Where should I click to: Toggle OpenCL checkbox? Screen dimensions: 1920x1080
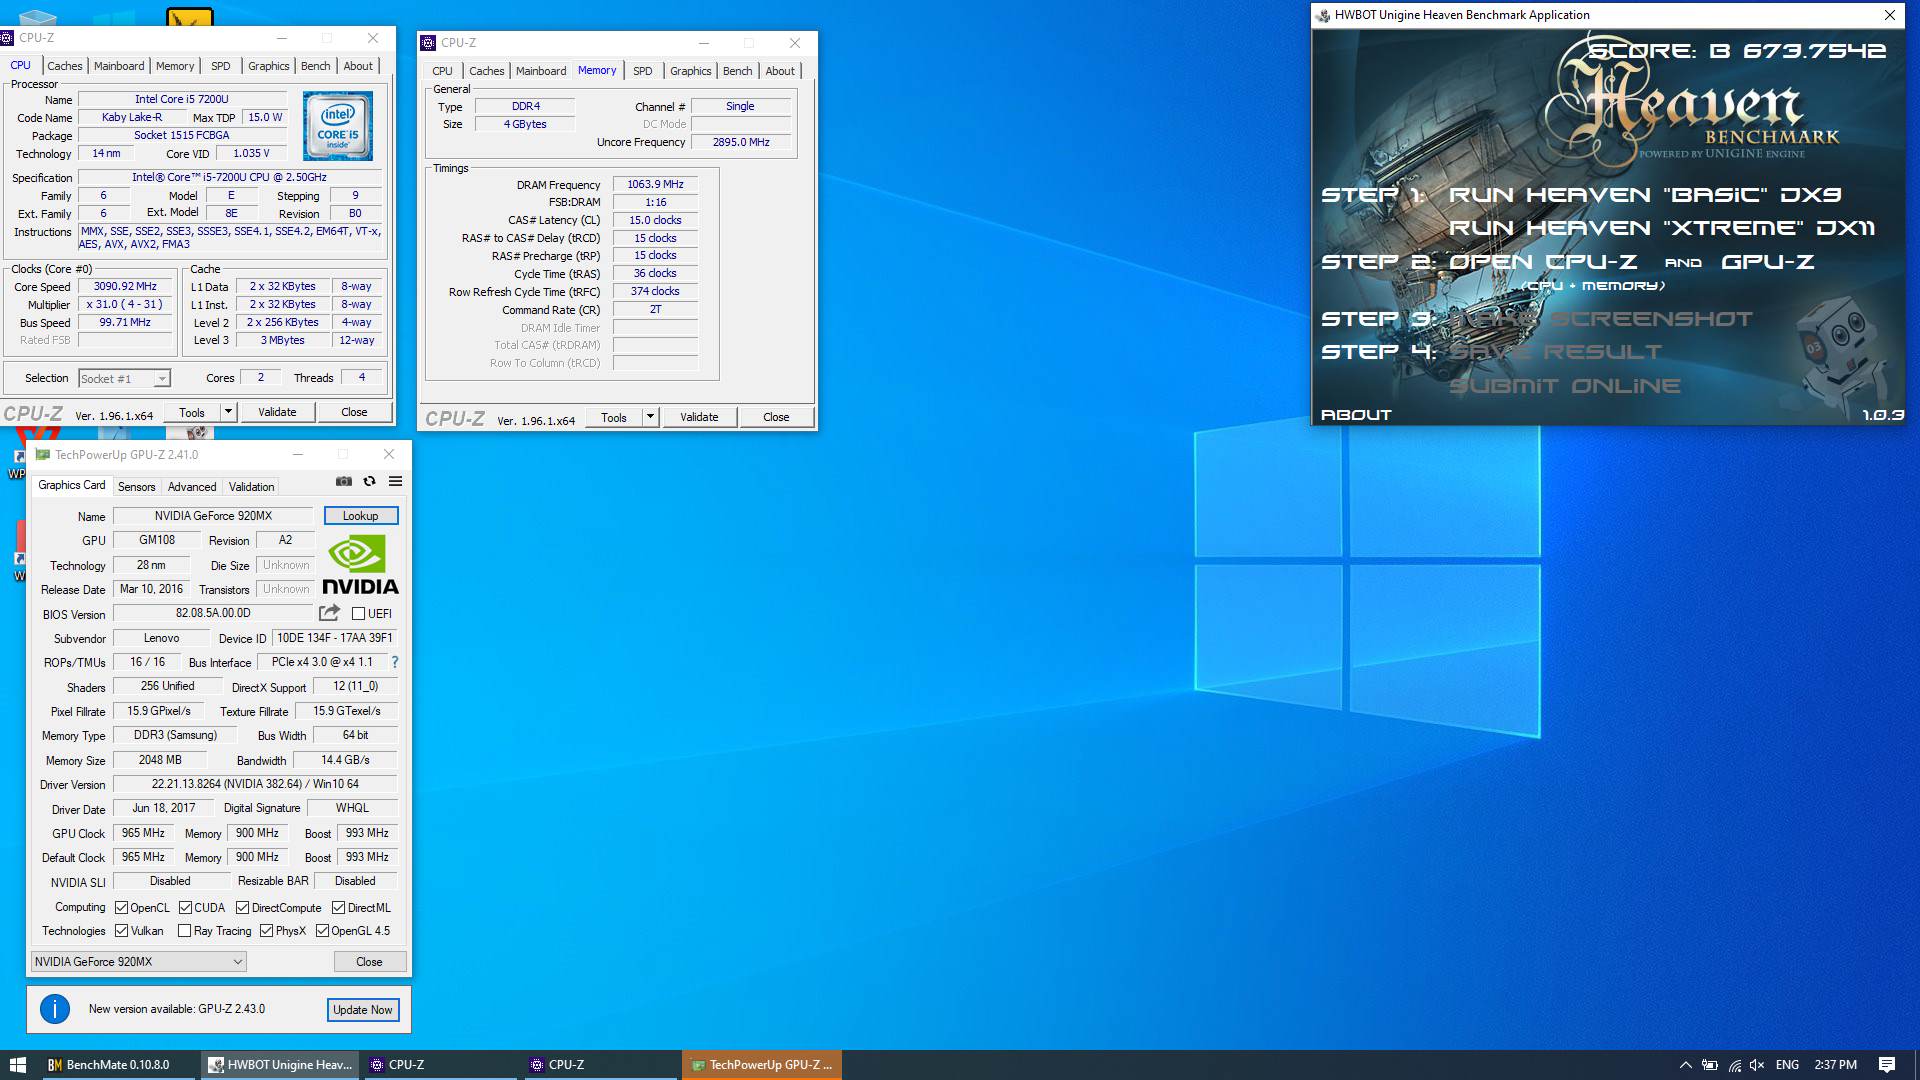tap(121, 908)
